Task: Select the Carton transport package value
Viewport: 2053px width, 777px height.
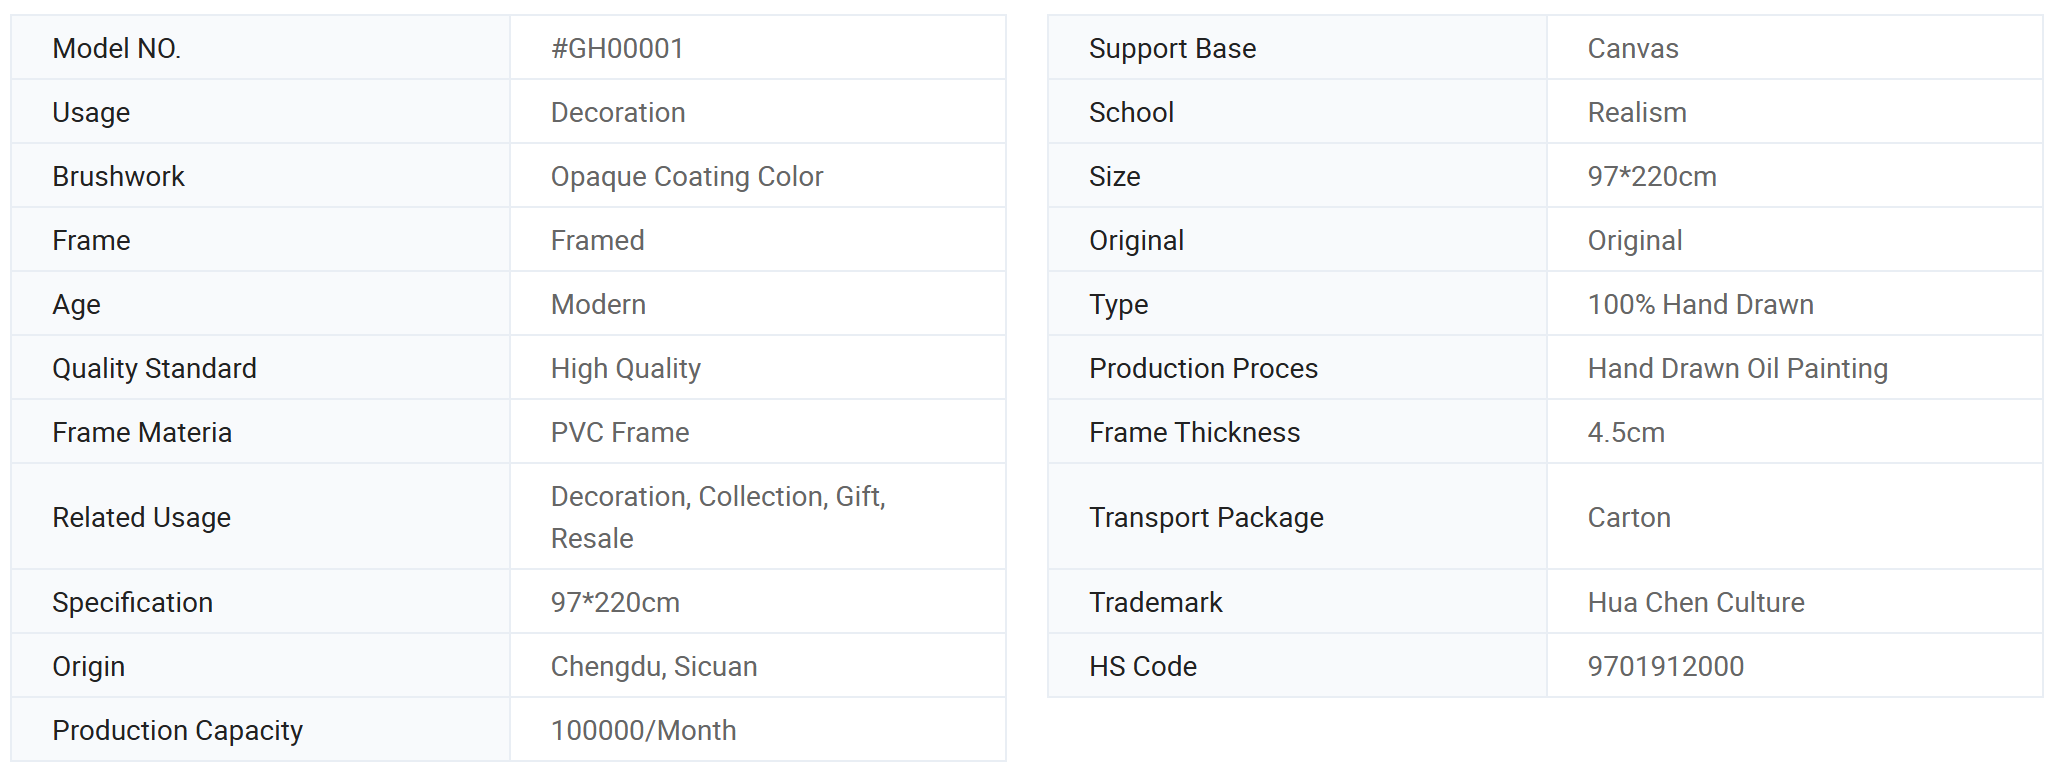Action: pyautogui.click(x=1629, y=517)
